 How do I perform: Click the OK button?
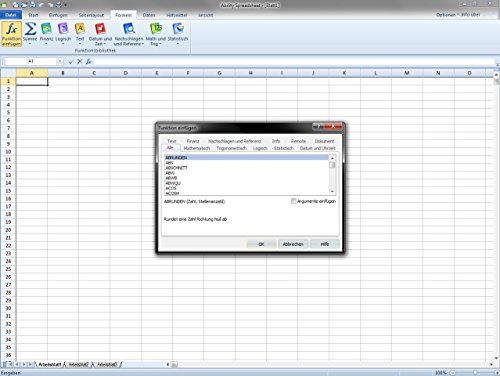261,244
